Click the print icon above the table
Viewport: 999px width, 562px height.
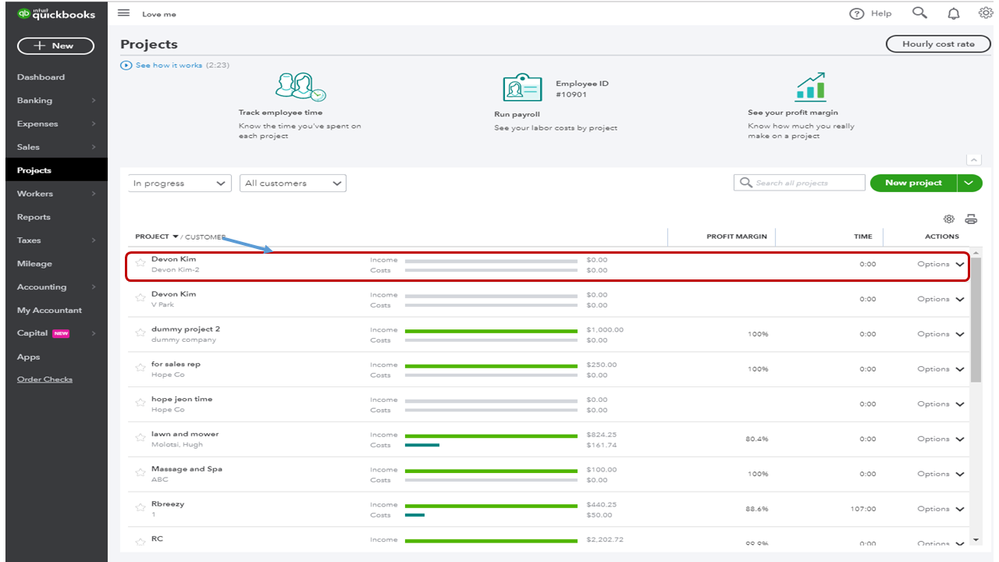[x=970, y=219]
